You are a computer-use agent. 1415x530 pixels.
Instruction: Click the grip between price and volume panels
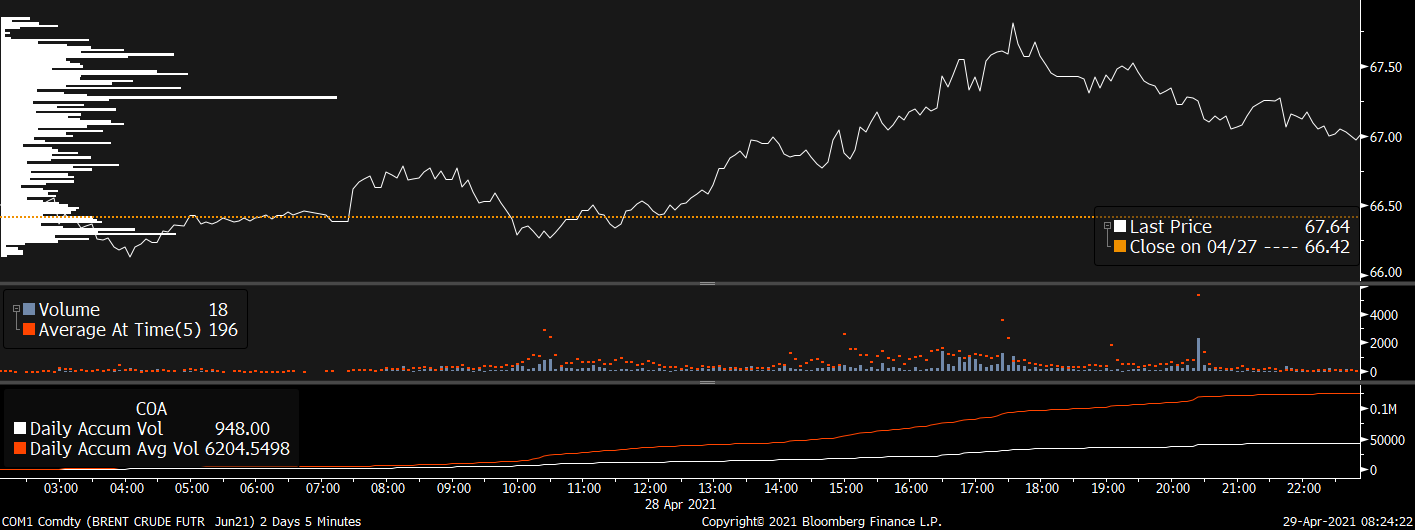click(x=707, y=284)
